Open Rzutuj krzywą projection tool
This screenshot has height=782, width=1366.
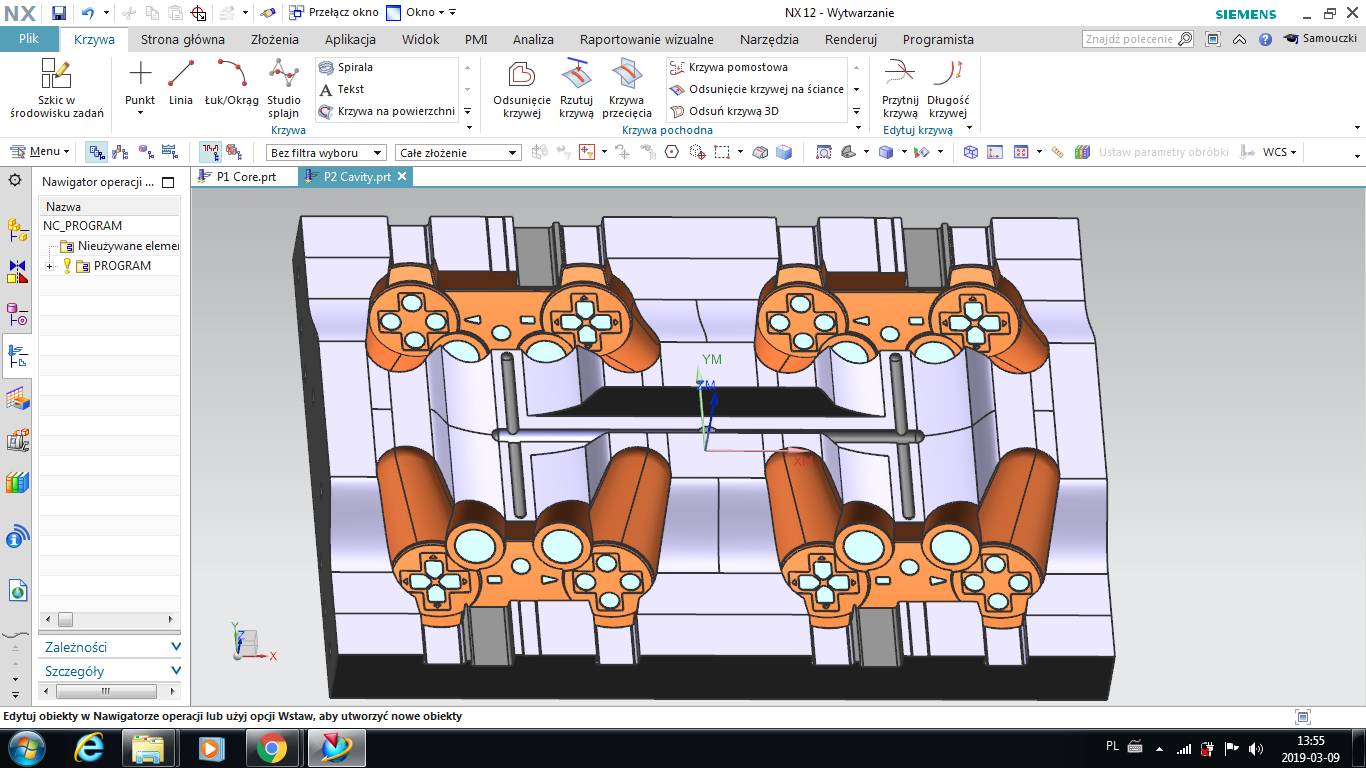click(576, 89)
